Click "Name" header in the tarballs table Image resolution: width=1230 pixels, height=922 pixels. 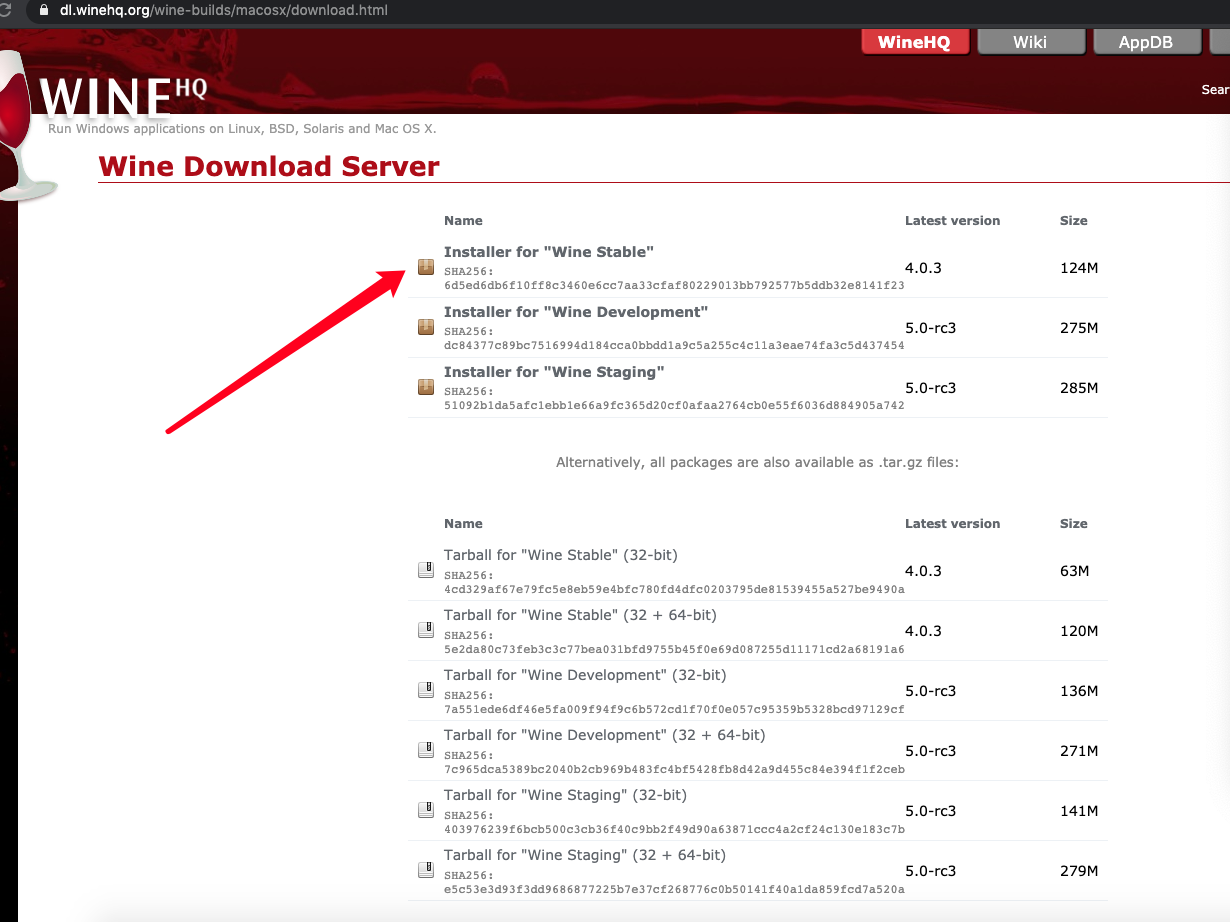pos(463,523)
